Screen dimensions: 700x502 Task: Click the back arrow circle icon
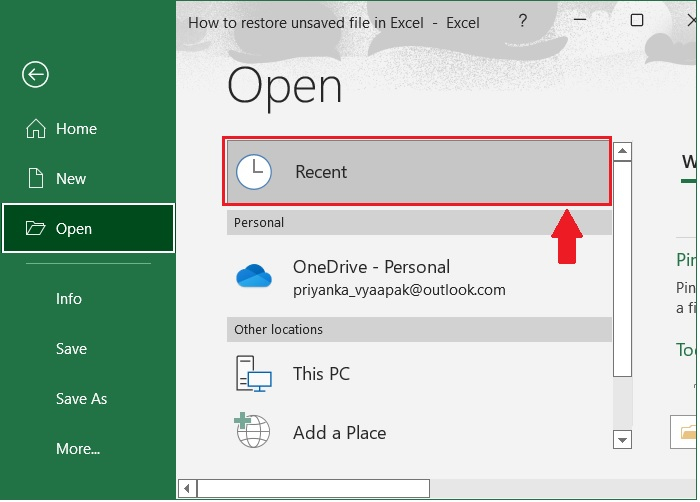tap(35, 74)
